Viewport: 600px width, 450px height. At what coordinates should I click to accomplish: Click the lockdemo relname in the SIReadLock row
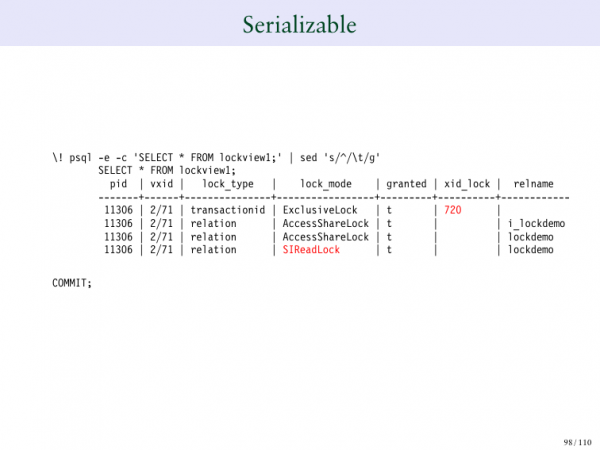point(531,250)
